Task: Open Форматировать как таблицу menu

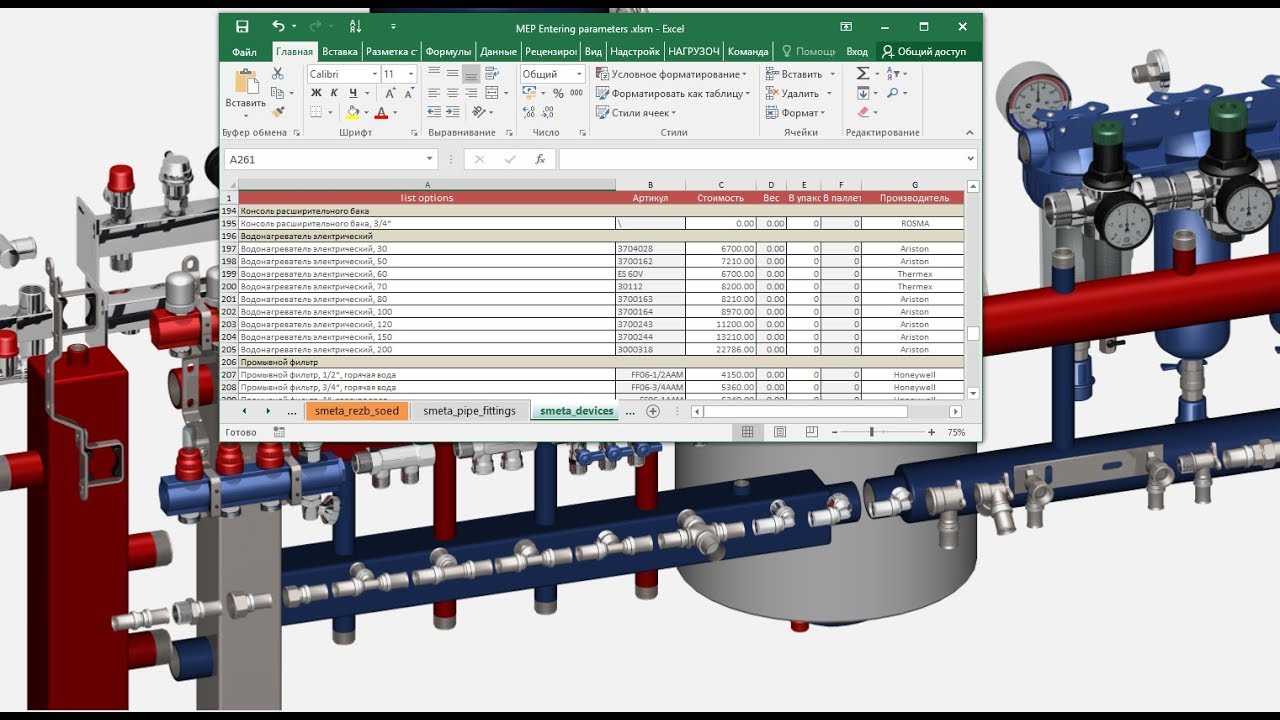Action: point(672,93)
